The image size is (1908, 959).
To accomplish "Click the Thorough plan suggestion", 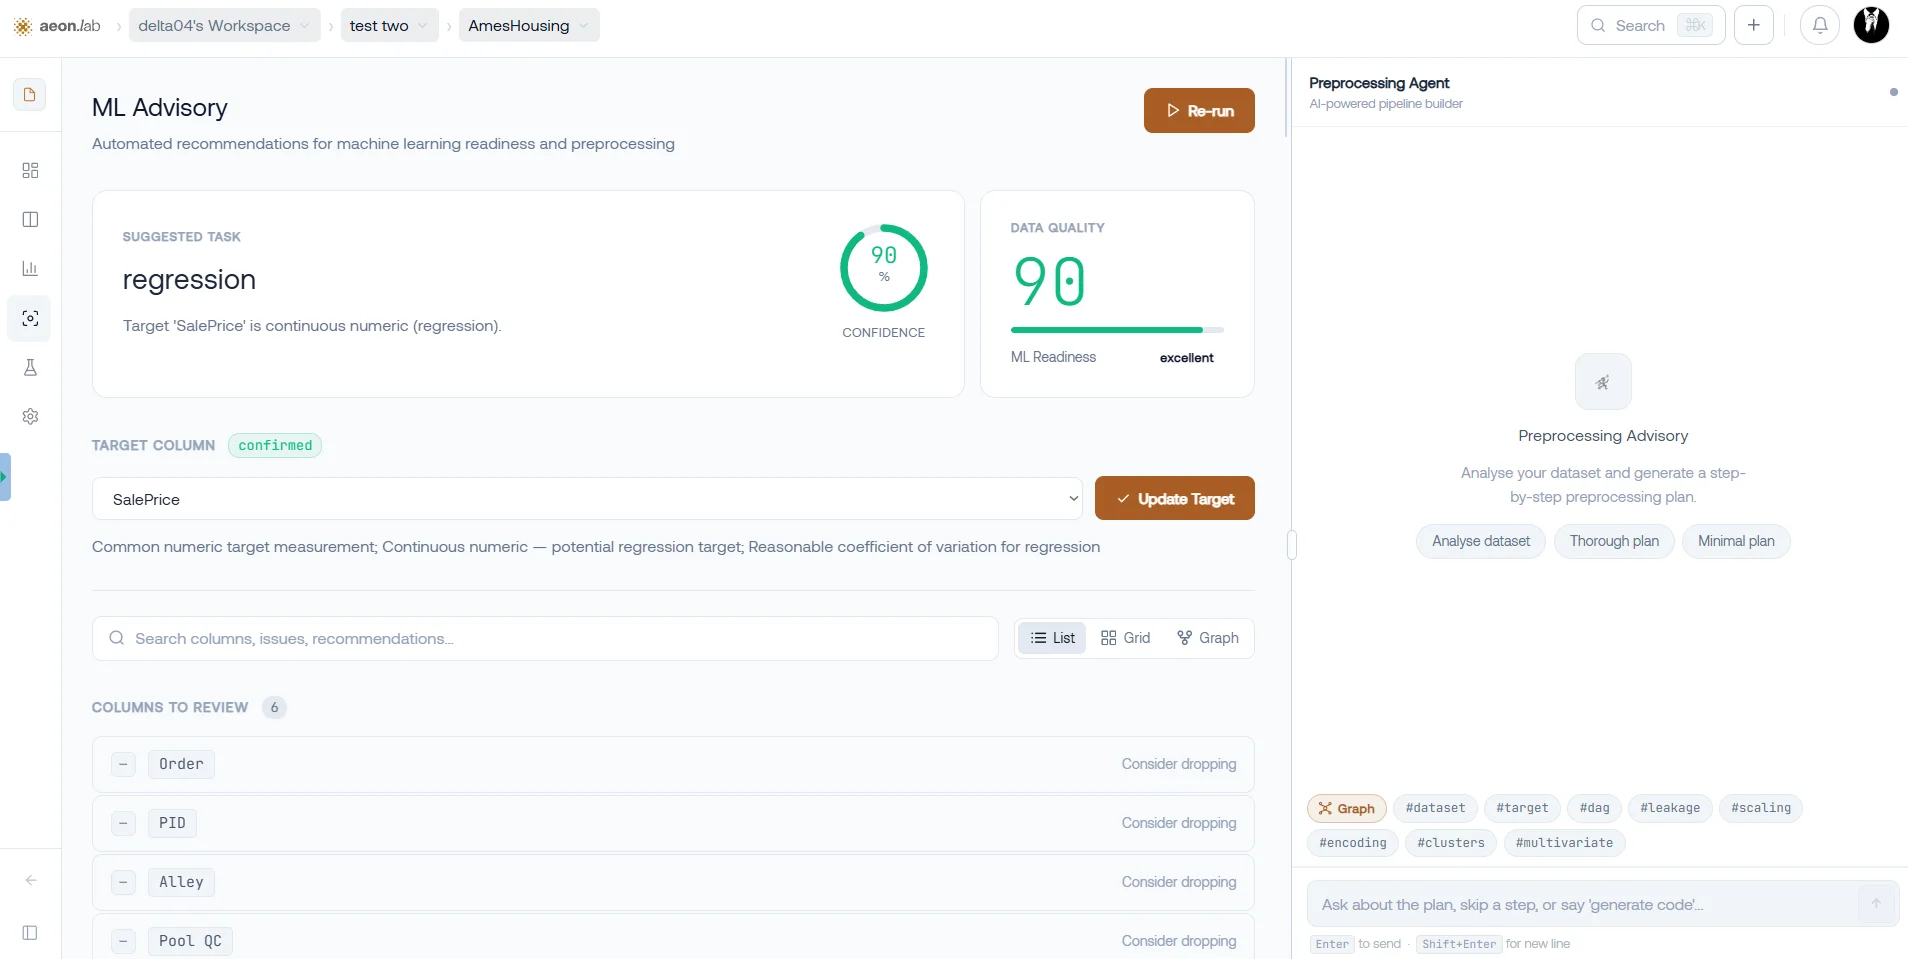I will pos(1614,541).
